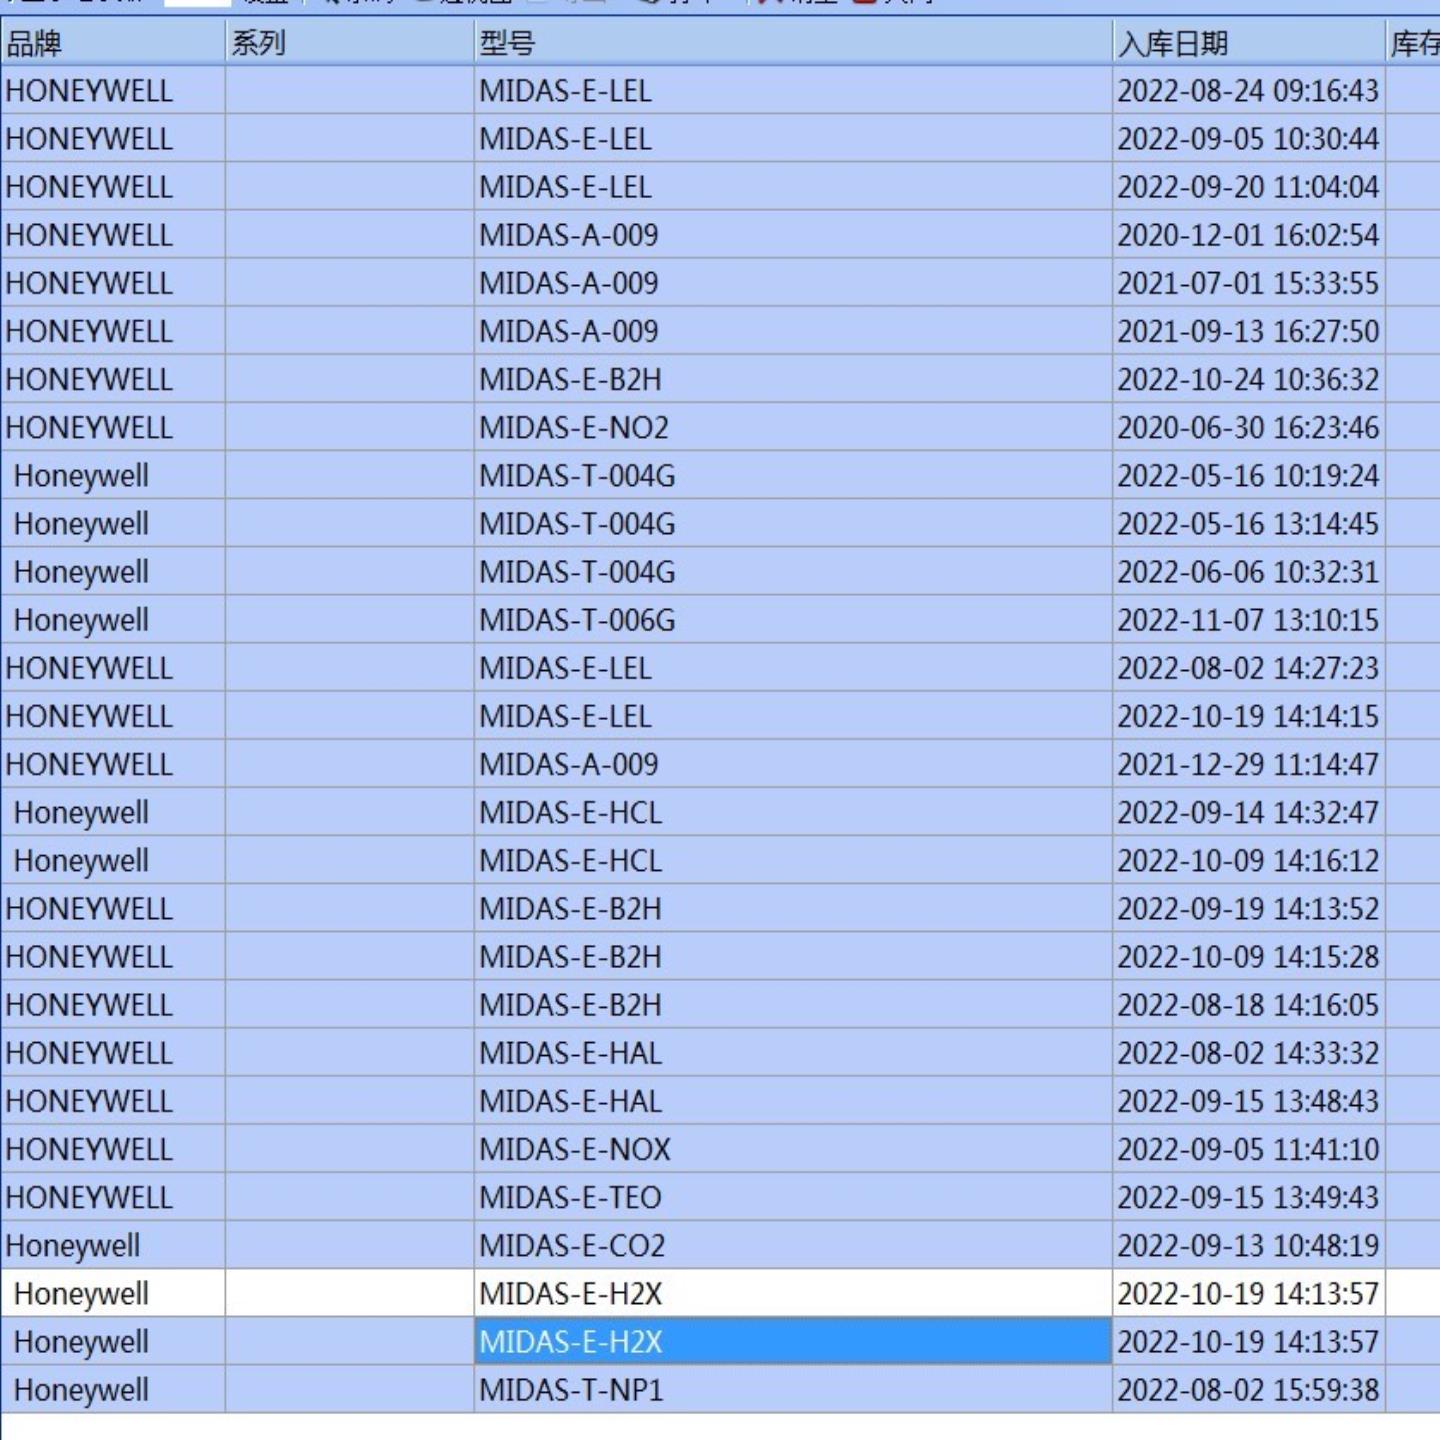Select date 2022-09-20 11:04:04
Screen dimensions: 1440x1440
point(1249,187)
